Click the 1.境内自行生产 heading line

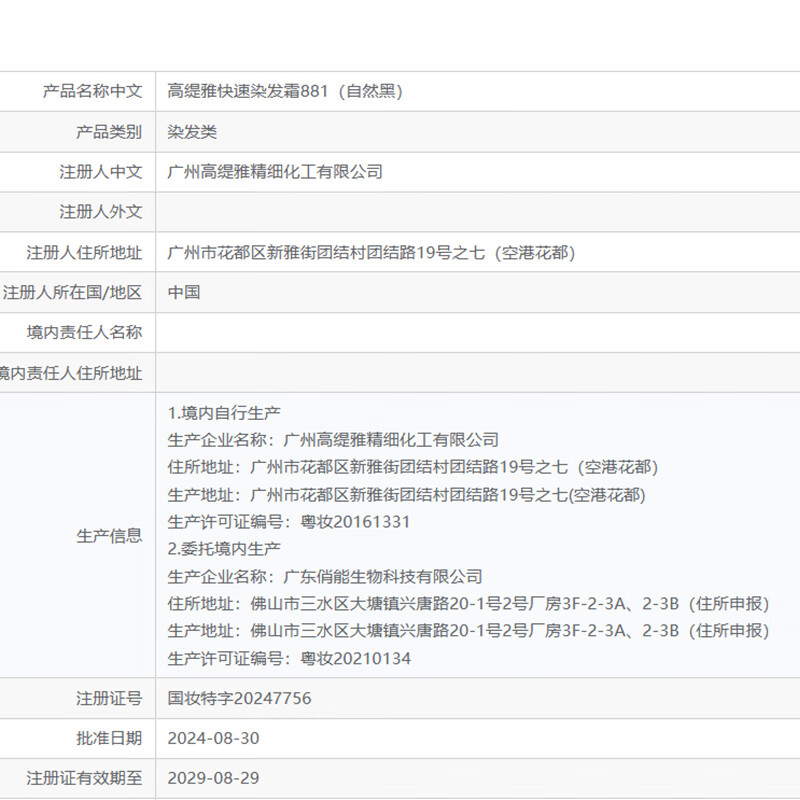(224, 412)
